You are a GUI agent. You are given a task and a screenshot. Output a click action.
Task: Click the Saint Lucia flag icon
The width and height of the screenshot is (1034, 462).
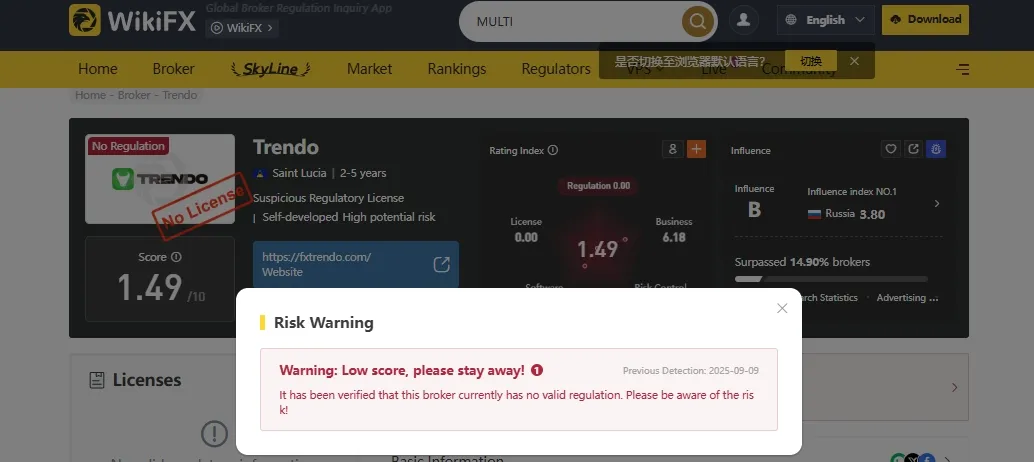tap(260, 173)
